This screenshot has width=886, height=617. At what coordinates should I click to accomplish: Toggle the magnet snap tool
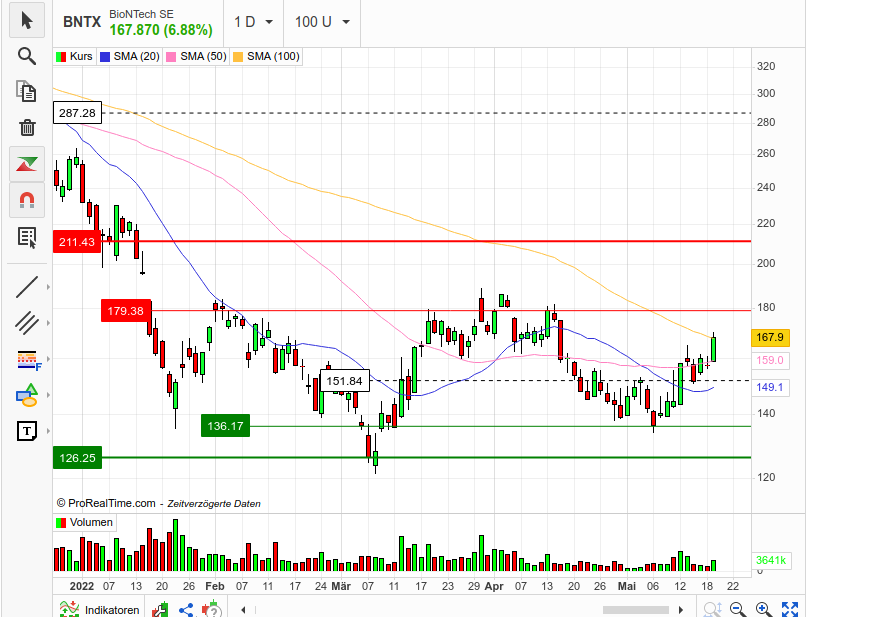point(27,200)
